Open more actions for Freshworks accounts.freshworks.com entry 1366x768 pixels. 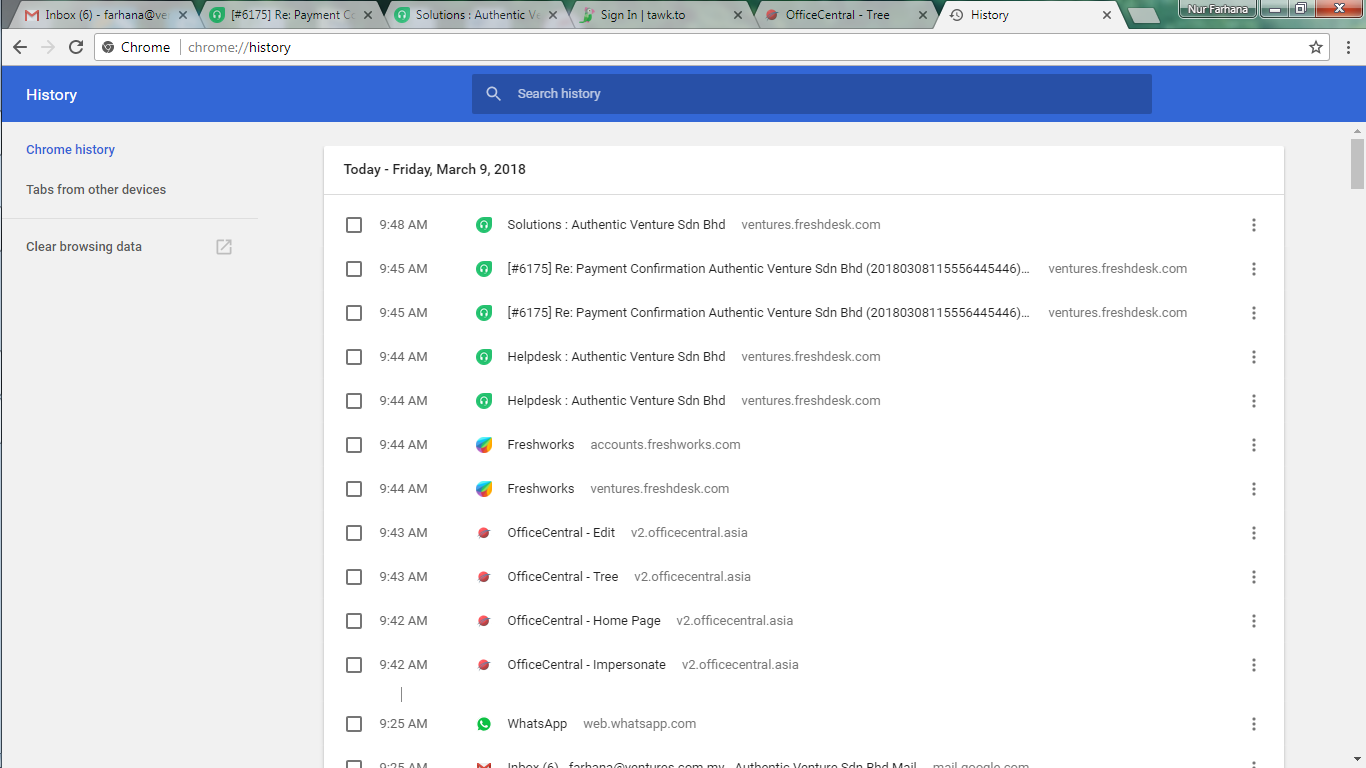(1254, 445)
